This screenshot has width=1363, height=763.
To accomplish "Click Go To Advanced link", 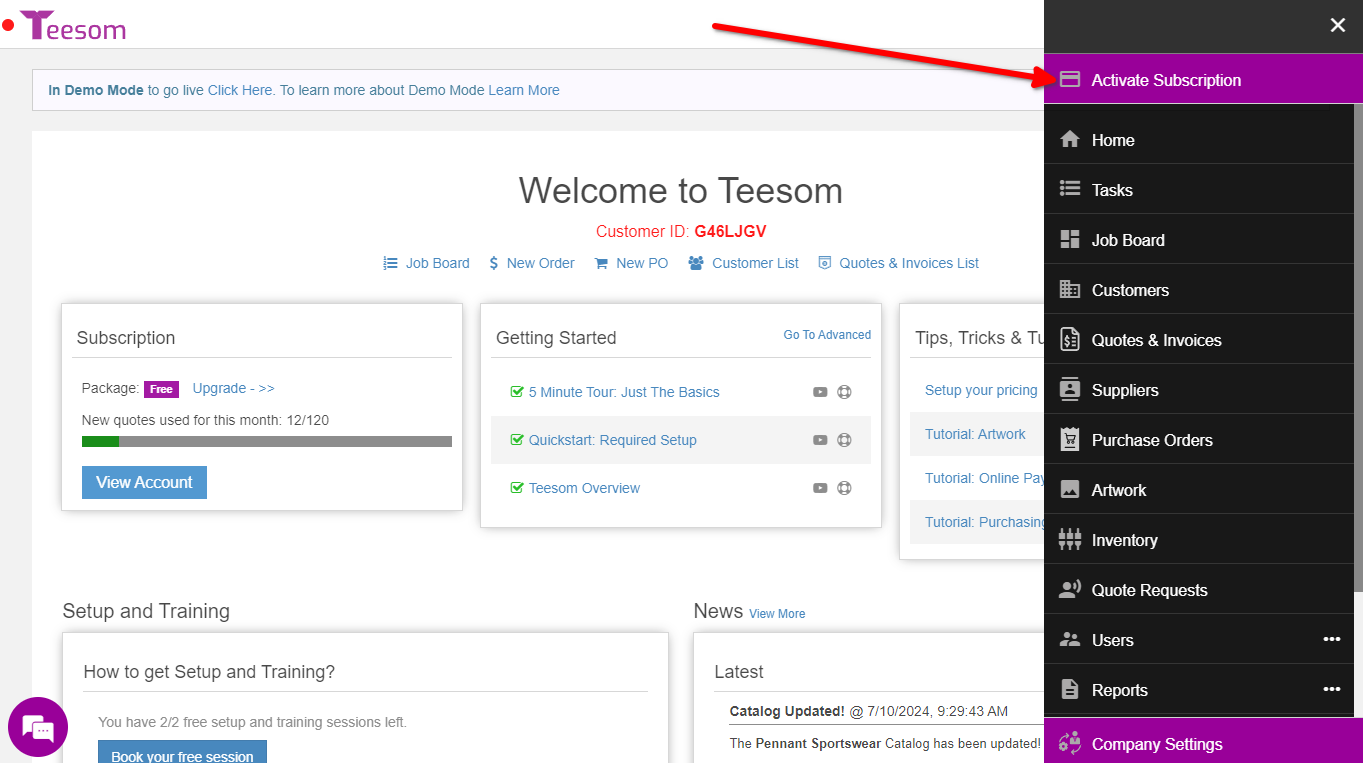I will tap(827, 335).
